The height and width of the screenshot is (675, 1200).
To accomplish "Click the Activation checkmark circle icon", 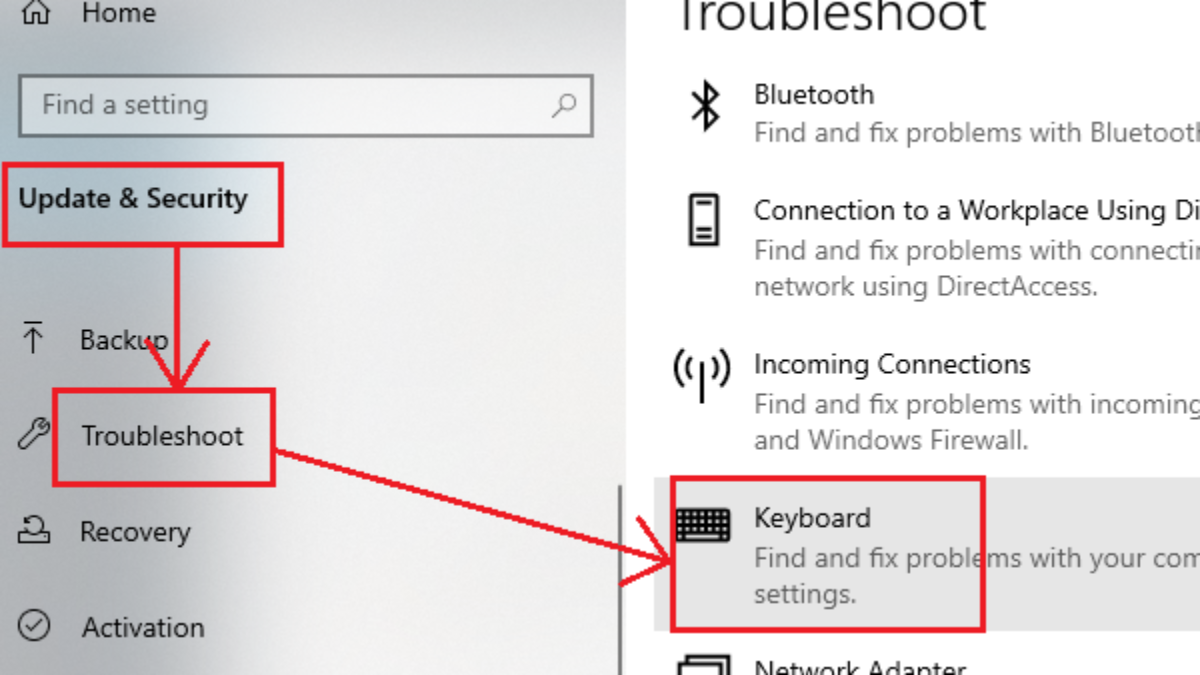I will pos(34,626).
